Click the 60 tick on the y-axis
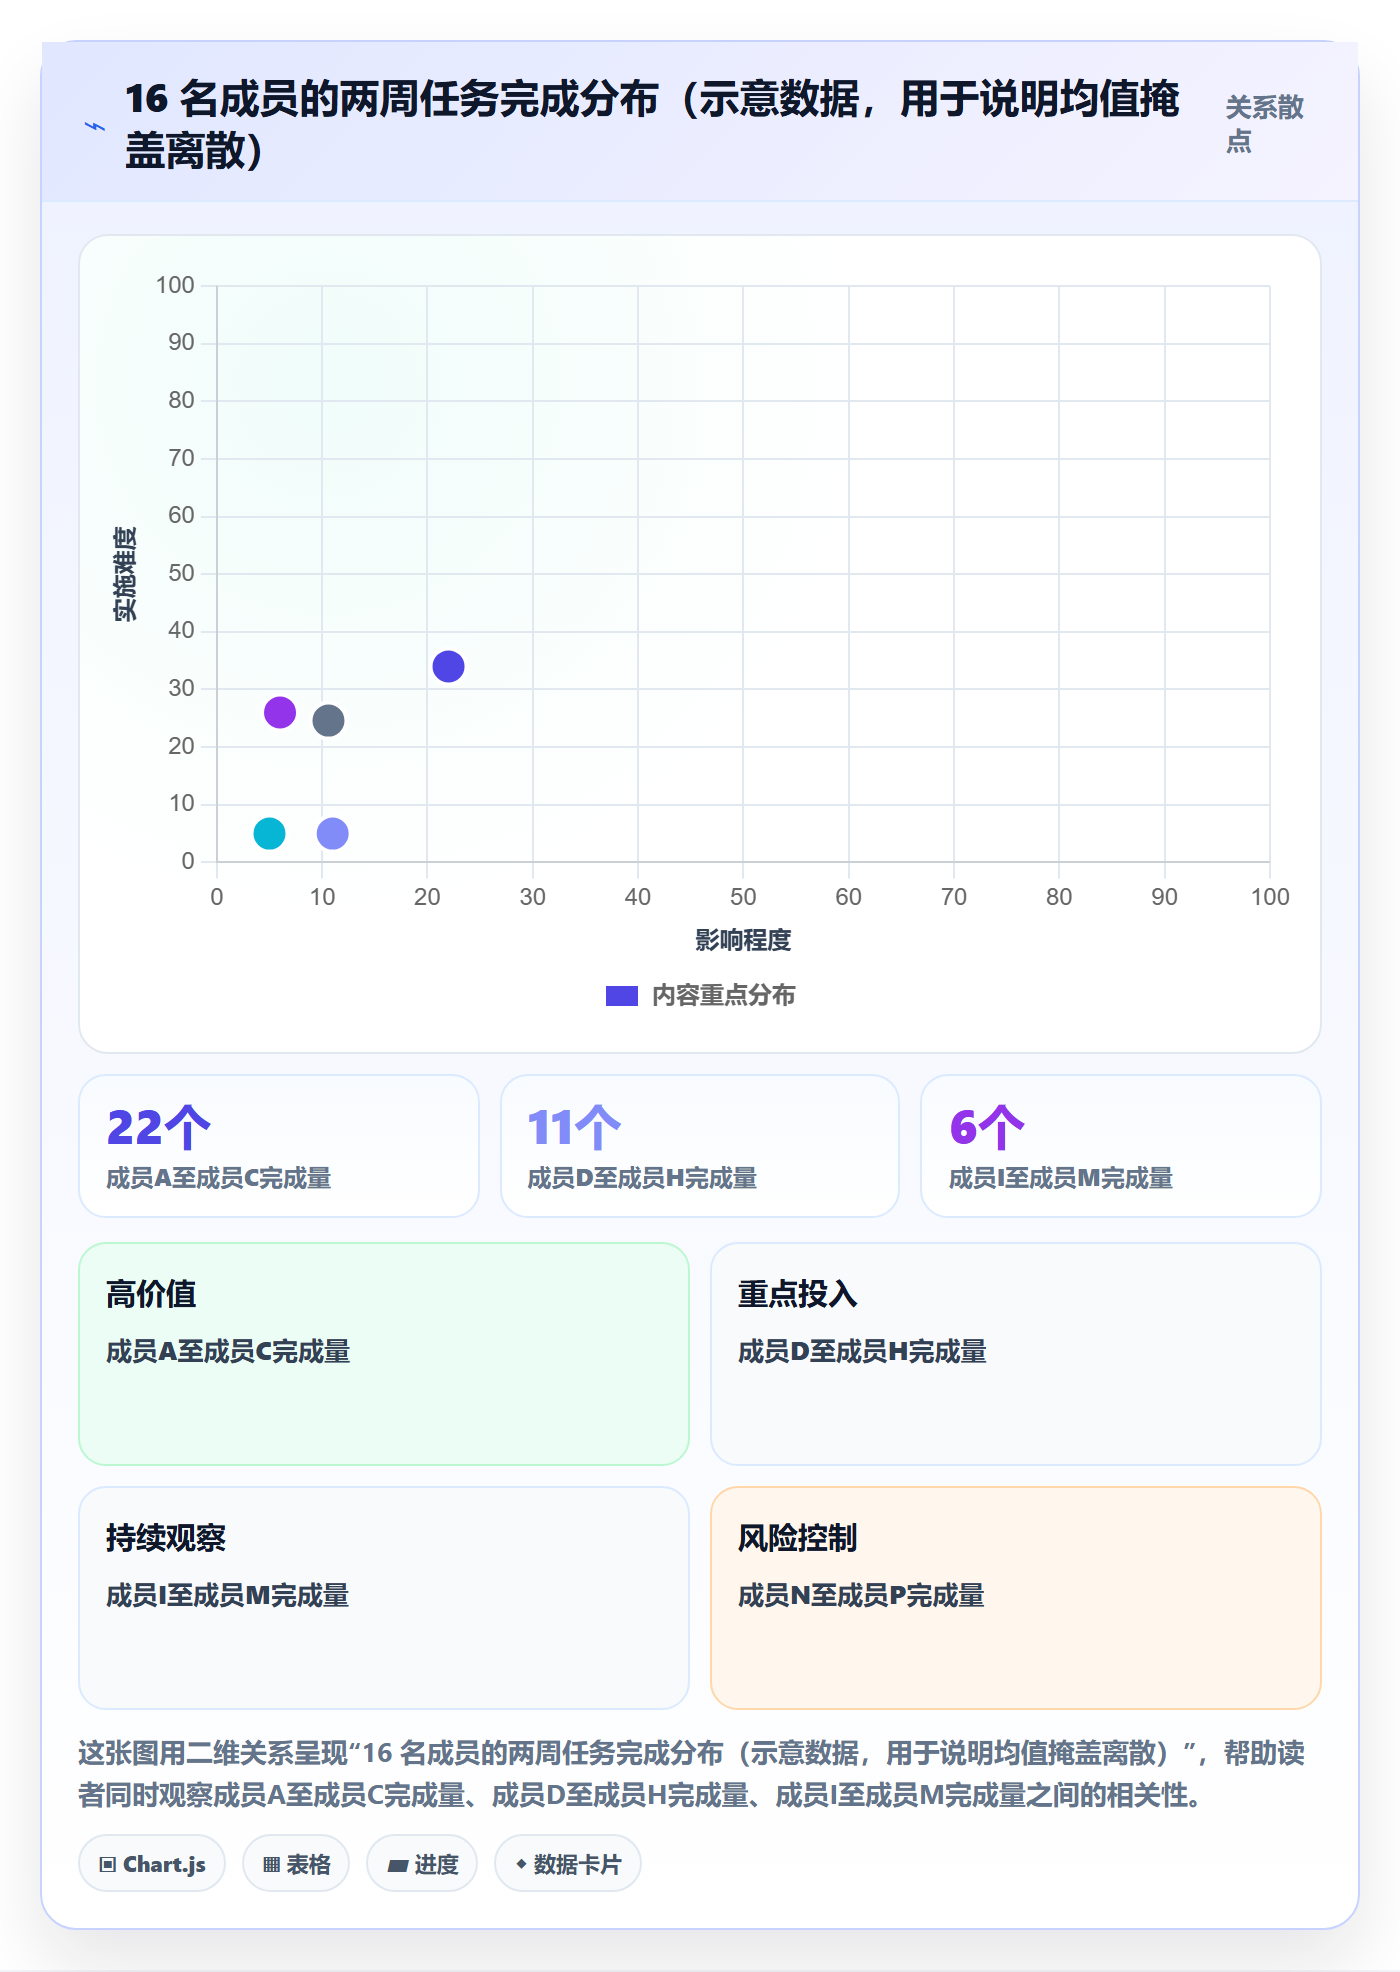The height and width of the screenshot is (1972, 1400). coord(181,515)
